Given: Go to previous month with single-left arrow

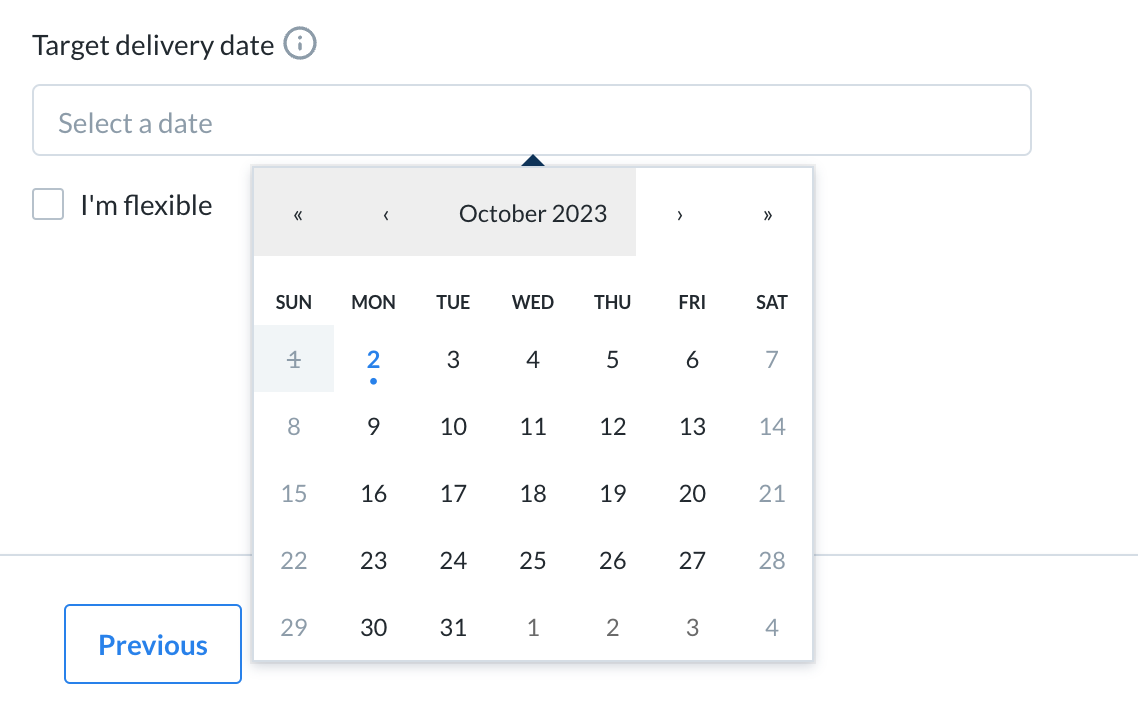Looking at the screenshot, I should click(386, 214).
